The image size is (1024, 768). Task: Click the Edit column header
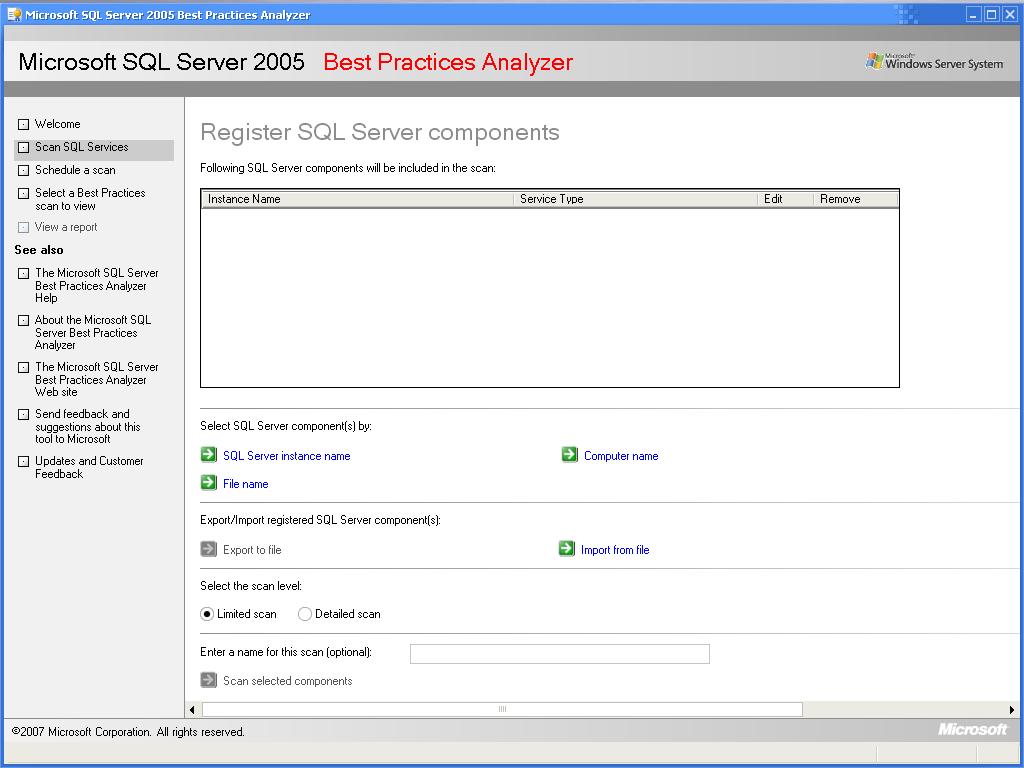click(786, 199)
